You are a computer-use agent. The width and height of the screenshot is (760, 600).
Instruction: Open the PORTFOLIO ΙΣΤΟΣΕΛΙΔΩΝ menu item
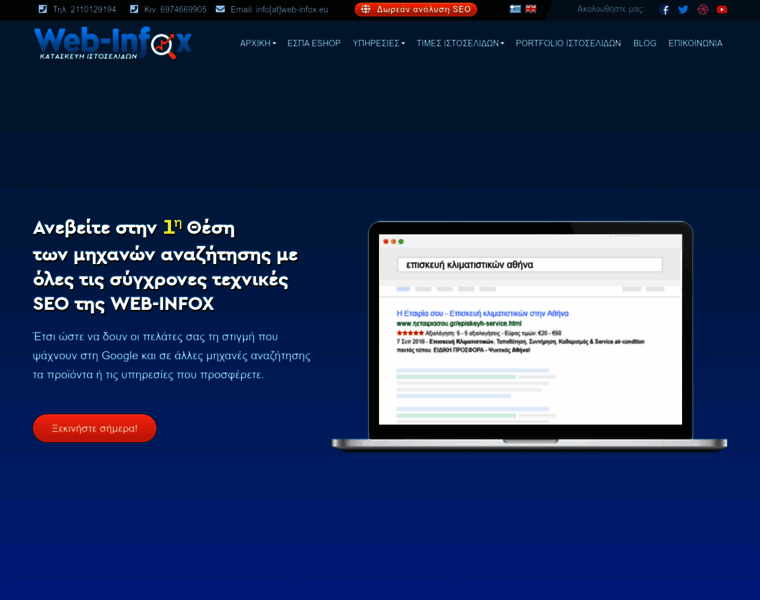568,43
